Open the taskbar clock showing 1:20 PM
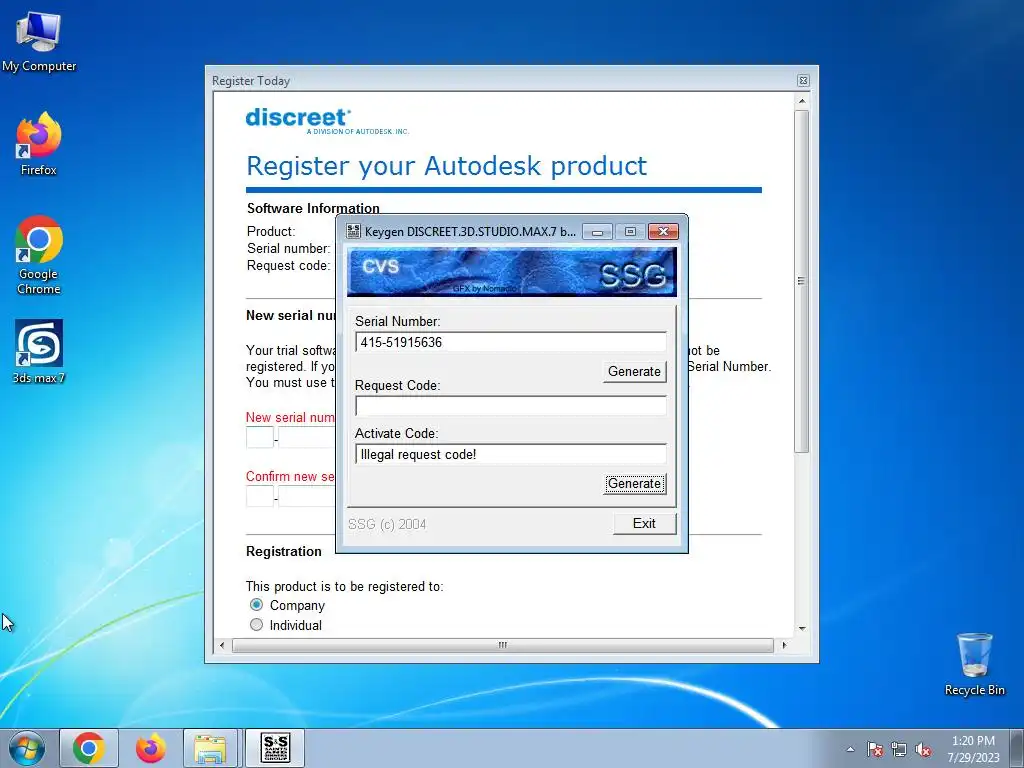The image size is (1024, 768). point(973,749)
